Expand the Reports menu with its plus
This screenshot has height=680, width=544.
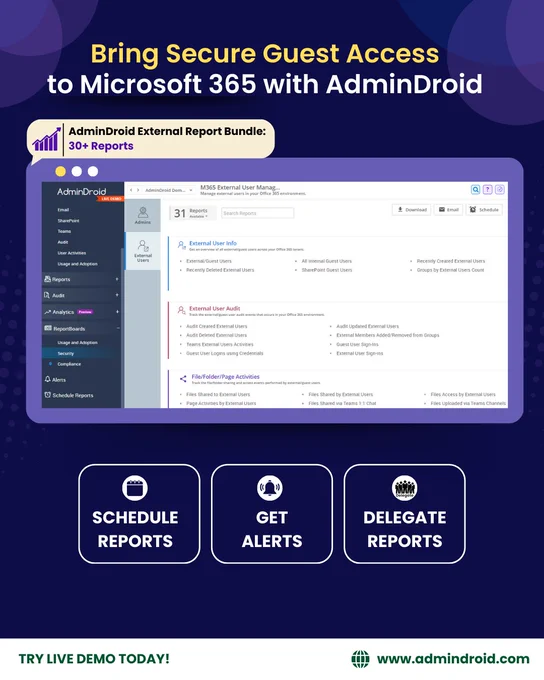tap(117, 279)
